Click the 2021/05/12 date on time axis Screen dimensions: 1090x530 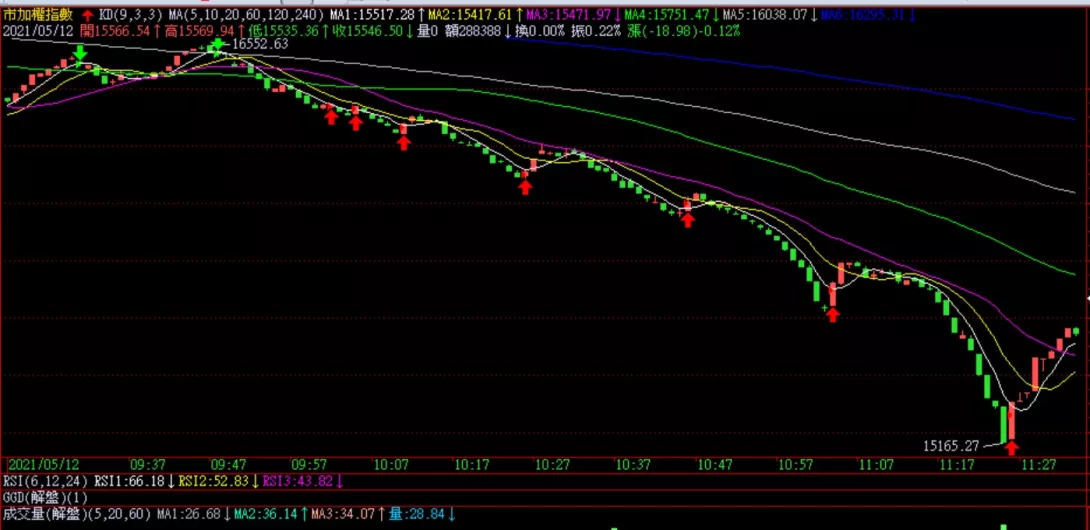coord(42,465)
